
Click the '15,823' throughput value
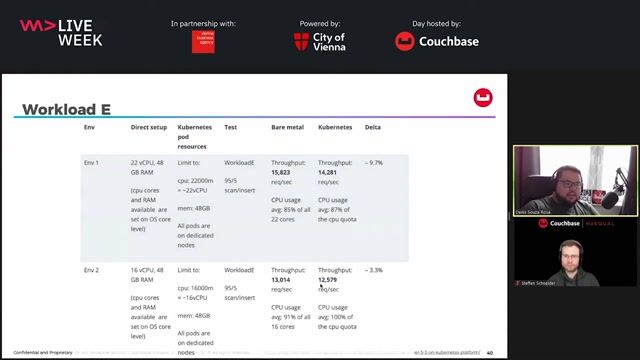point(280,172)
